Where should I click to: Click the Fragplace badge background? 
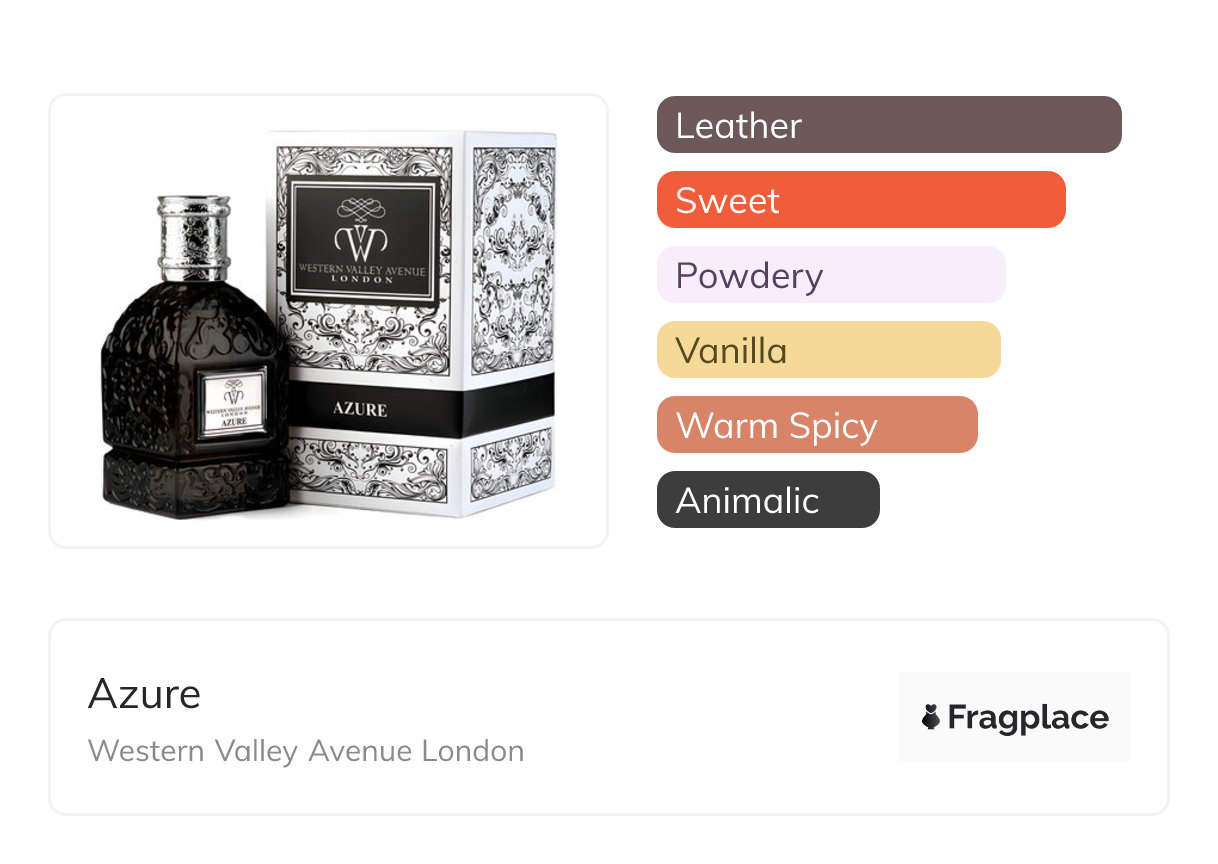pyautogui.click(x=1015, y=717)
